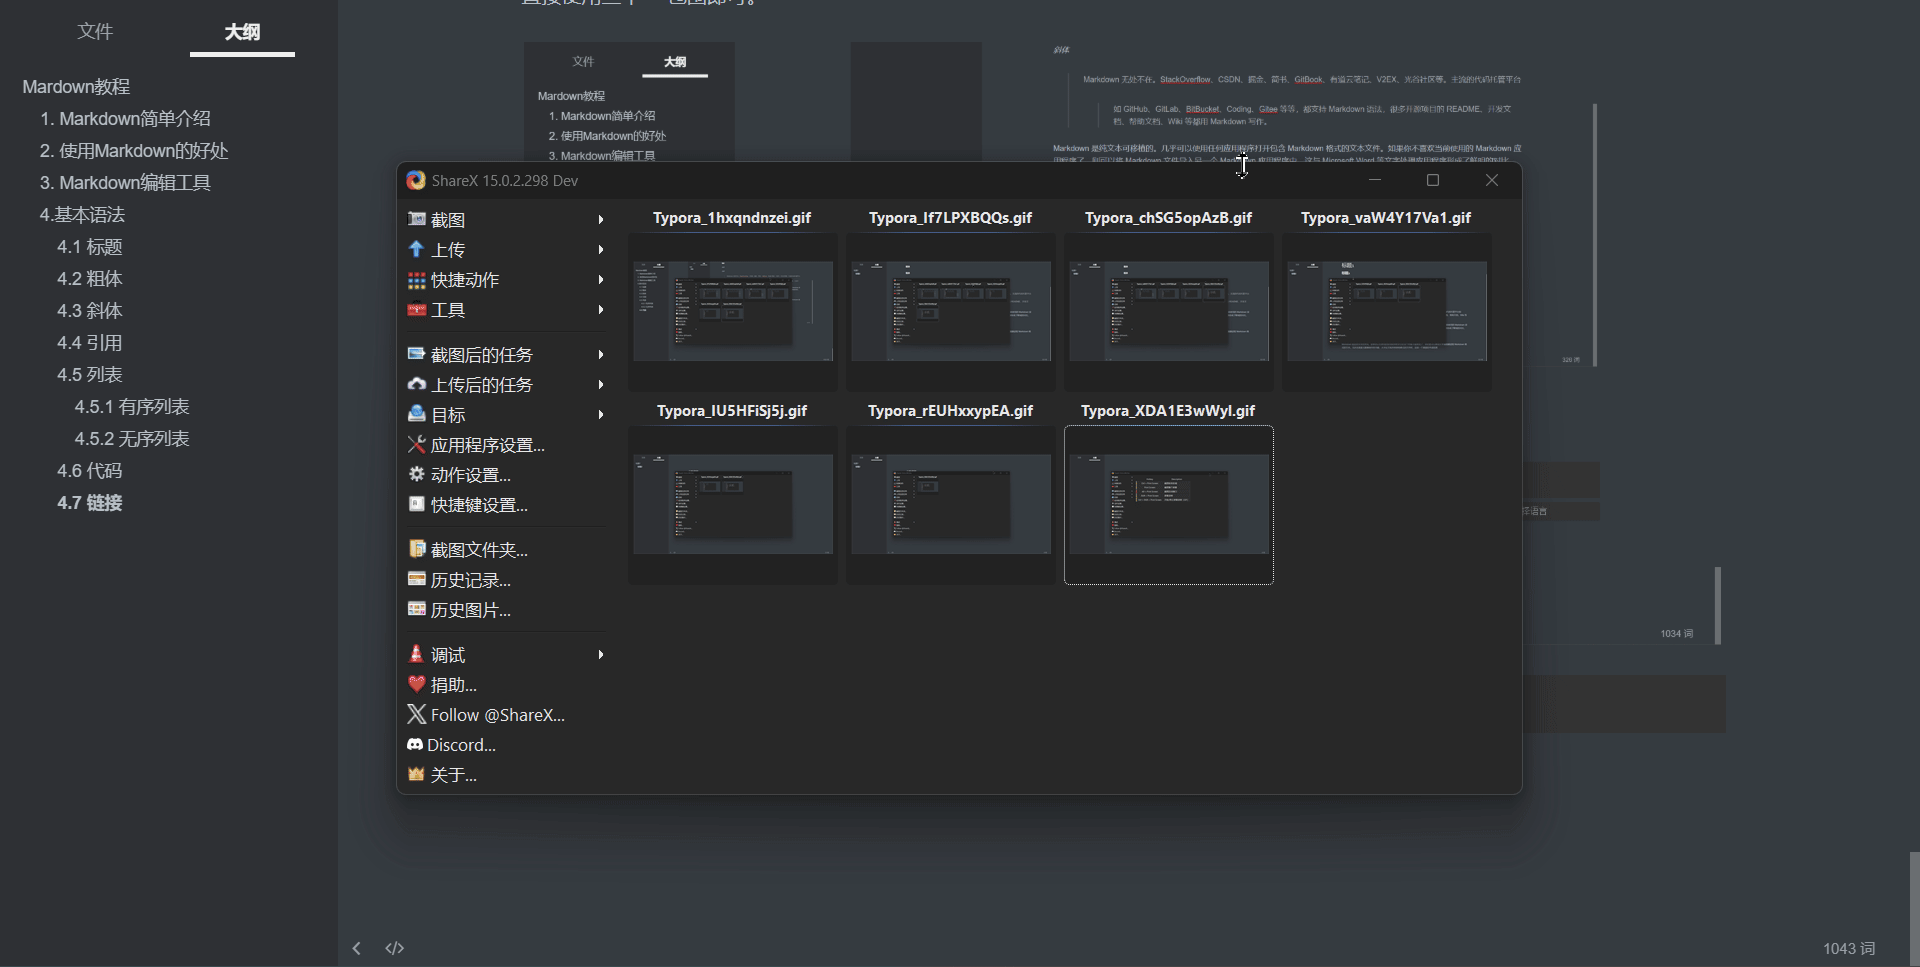Select thumbnail Typora_XDA1E3wWyl.gif
This screenshot has width=1920, height=967.
pyautogui.click(x=1169, y=504)
